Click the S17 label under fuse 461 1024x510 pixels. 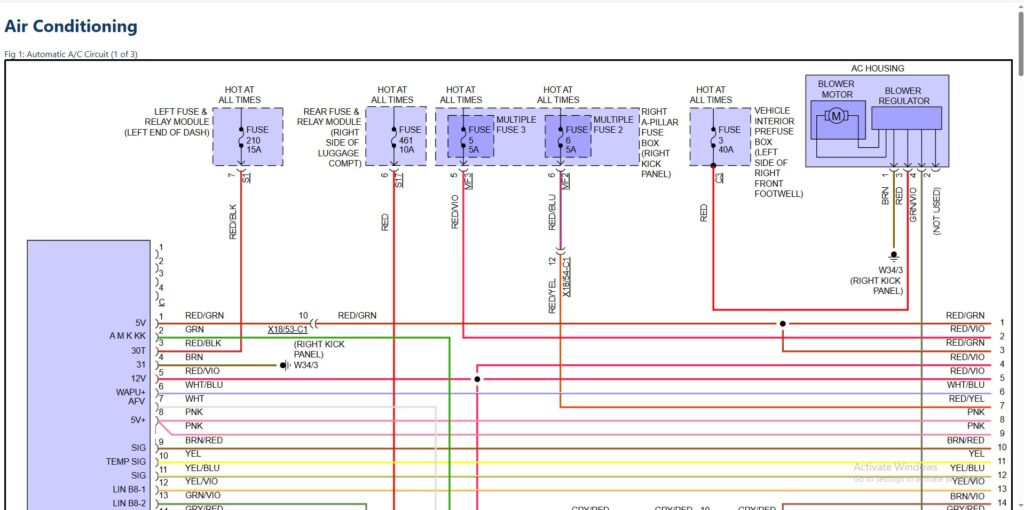399,180
